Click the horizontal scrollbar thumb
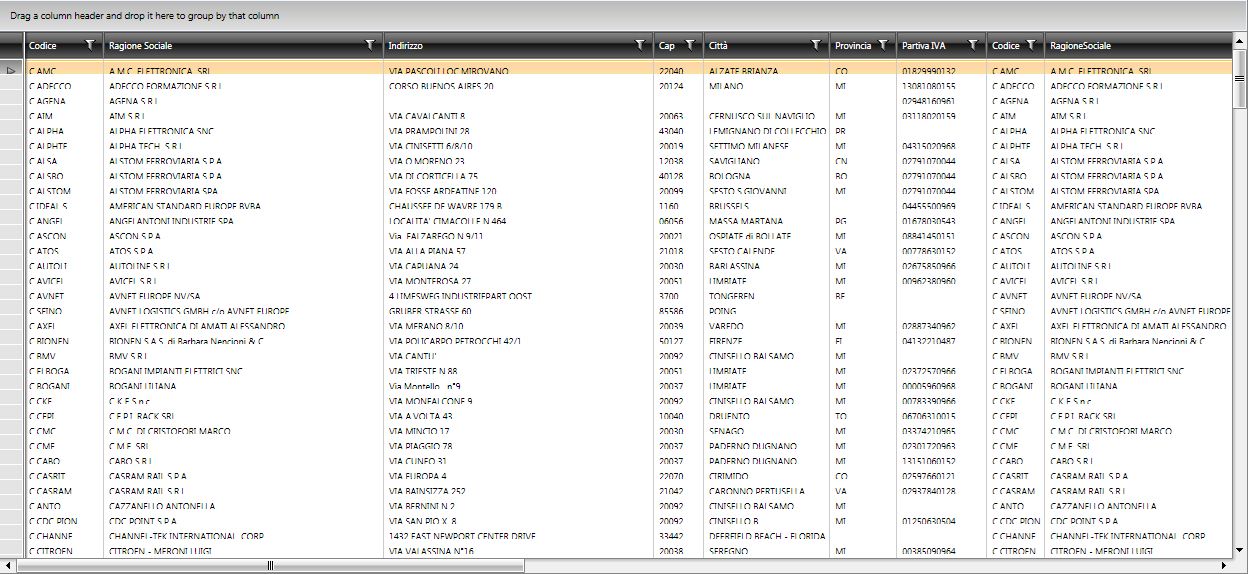The image size is (1248, 574). coord(270,566)
